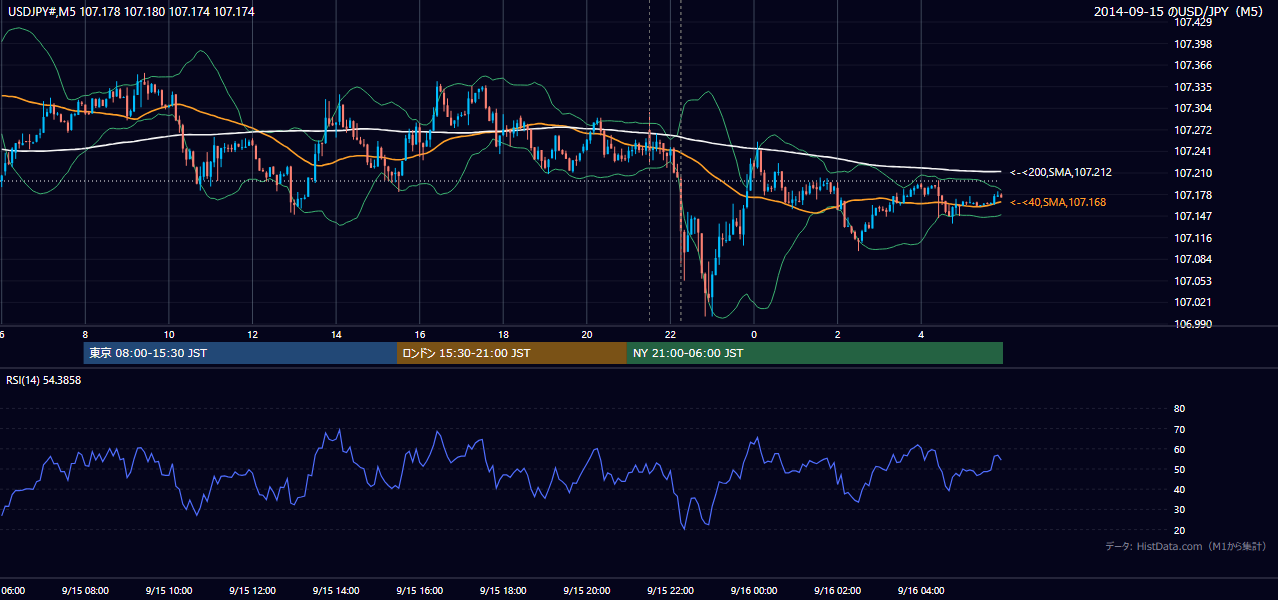Viewport: 1278px width, 600px height.
Task: Click the 東京 08:00-15:30 JST session bar
Action: click(x=240, y=353)
